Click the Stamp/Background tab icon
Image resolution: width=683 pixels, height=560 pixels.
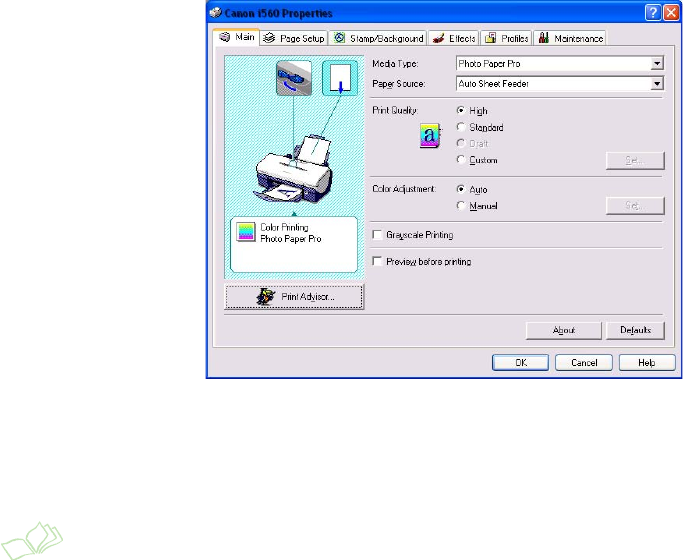click(x=339, y=38)
